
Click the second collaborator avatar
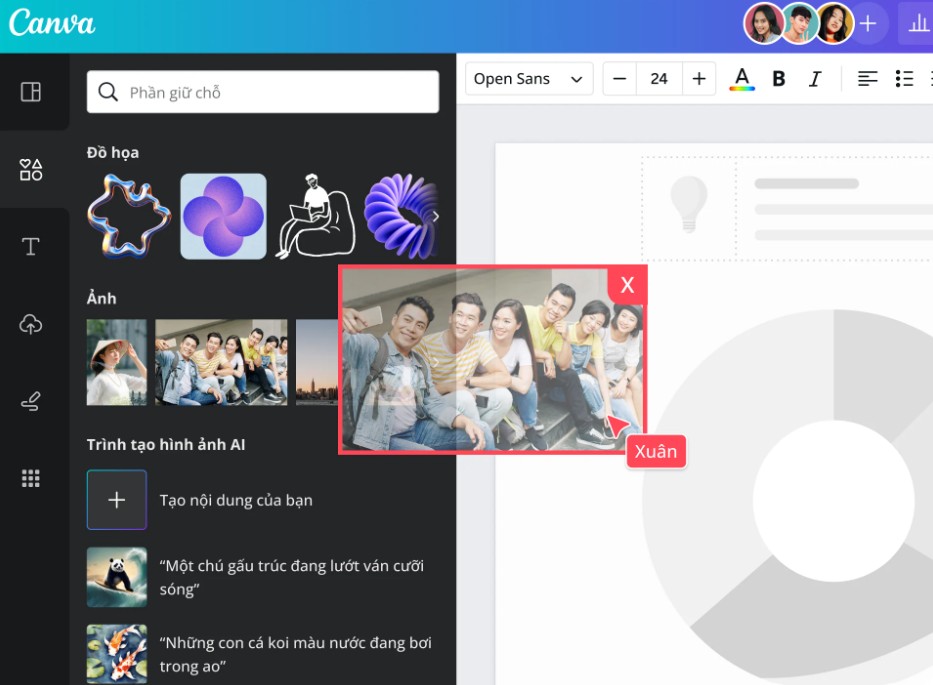799,24
